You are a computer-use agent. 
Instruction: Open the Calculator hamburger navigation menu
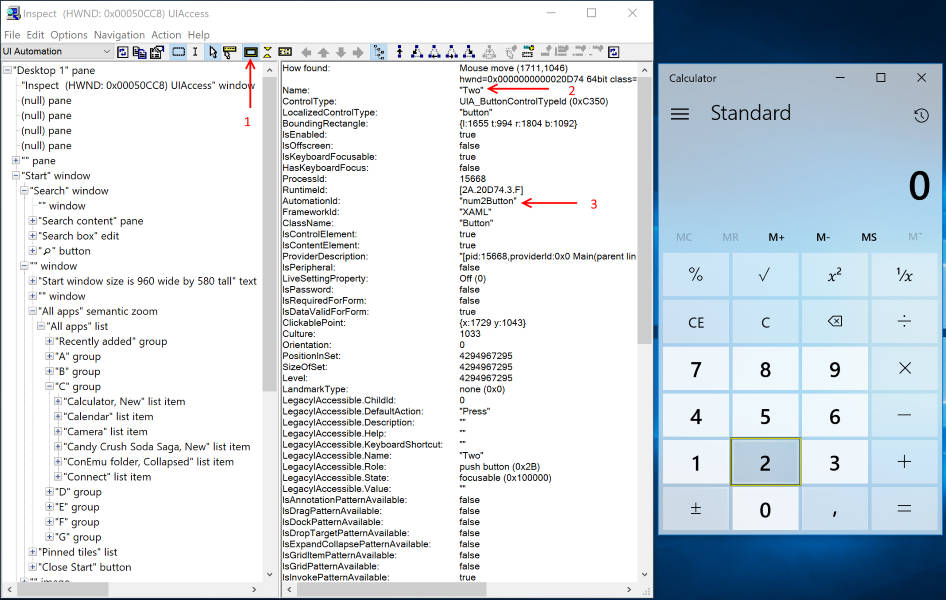click(x=680, y=114)
